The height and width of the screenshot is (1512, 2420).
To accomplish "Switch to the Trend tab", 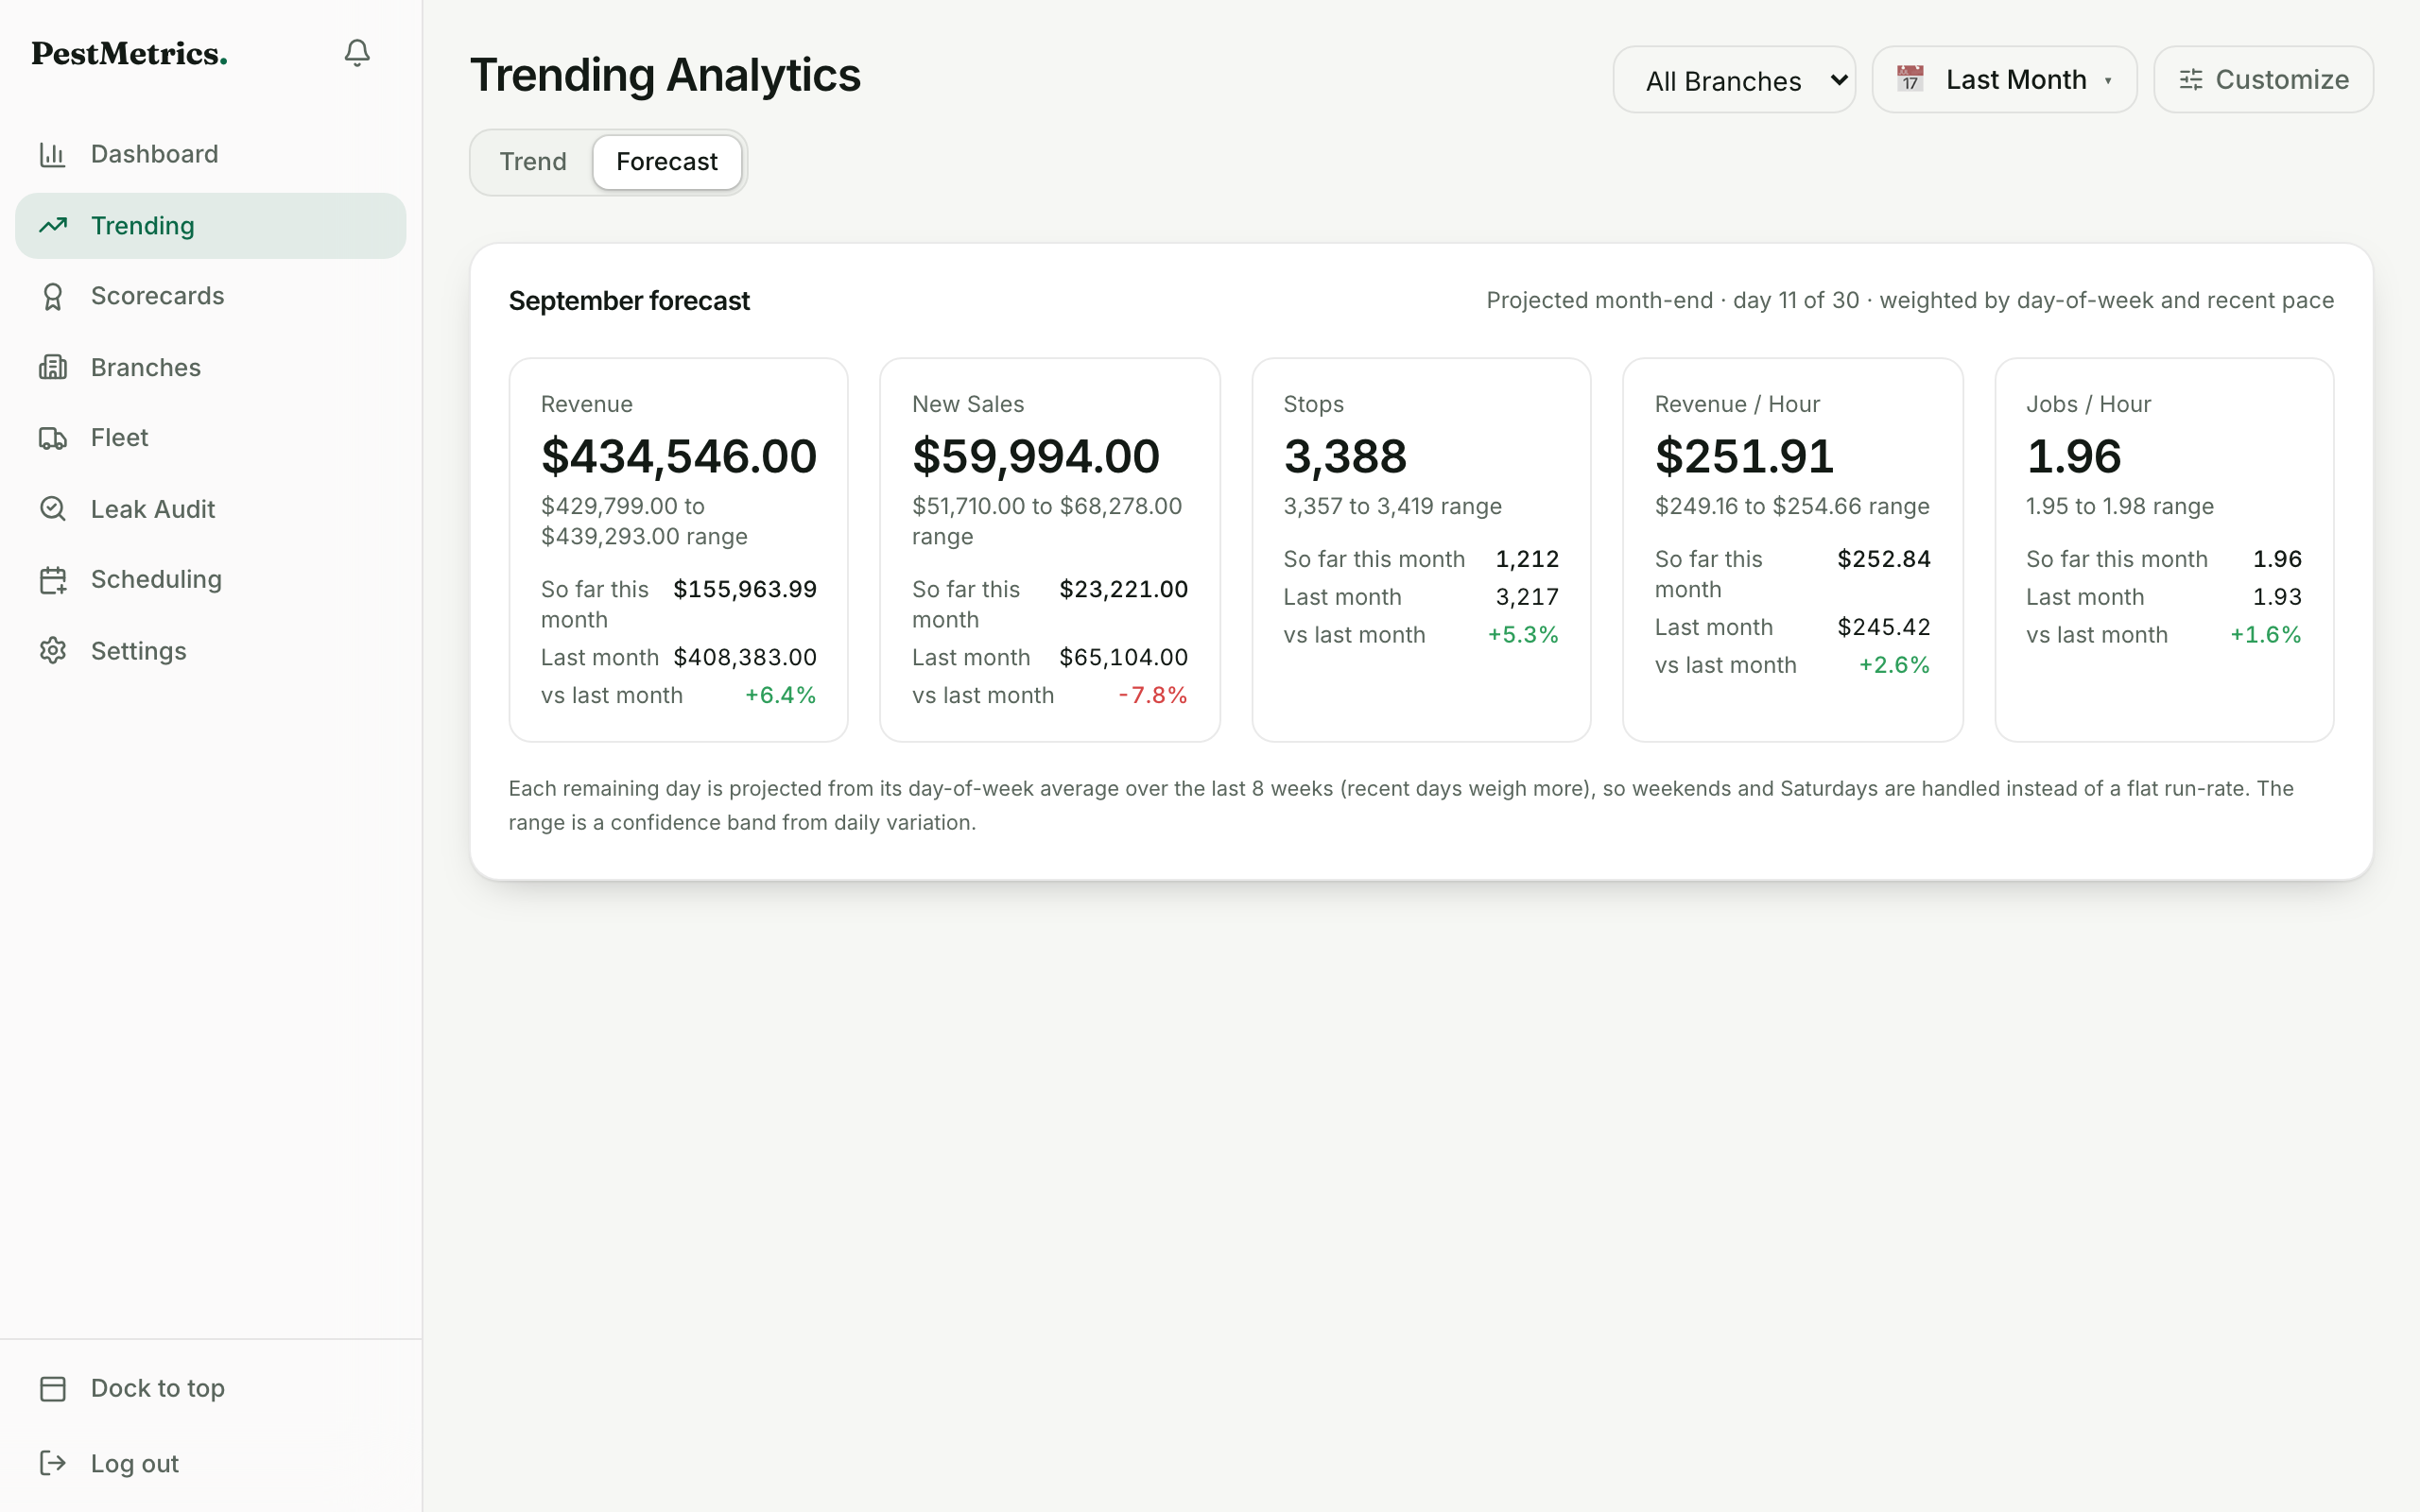I will (533, 162).
